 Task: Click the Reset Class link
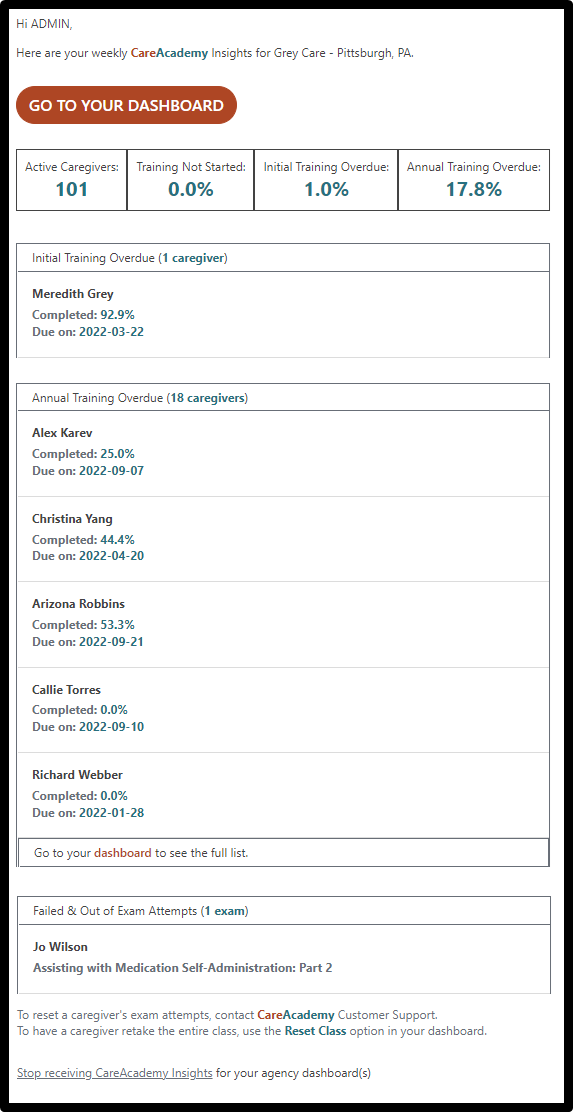point(316,1031)
